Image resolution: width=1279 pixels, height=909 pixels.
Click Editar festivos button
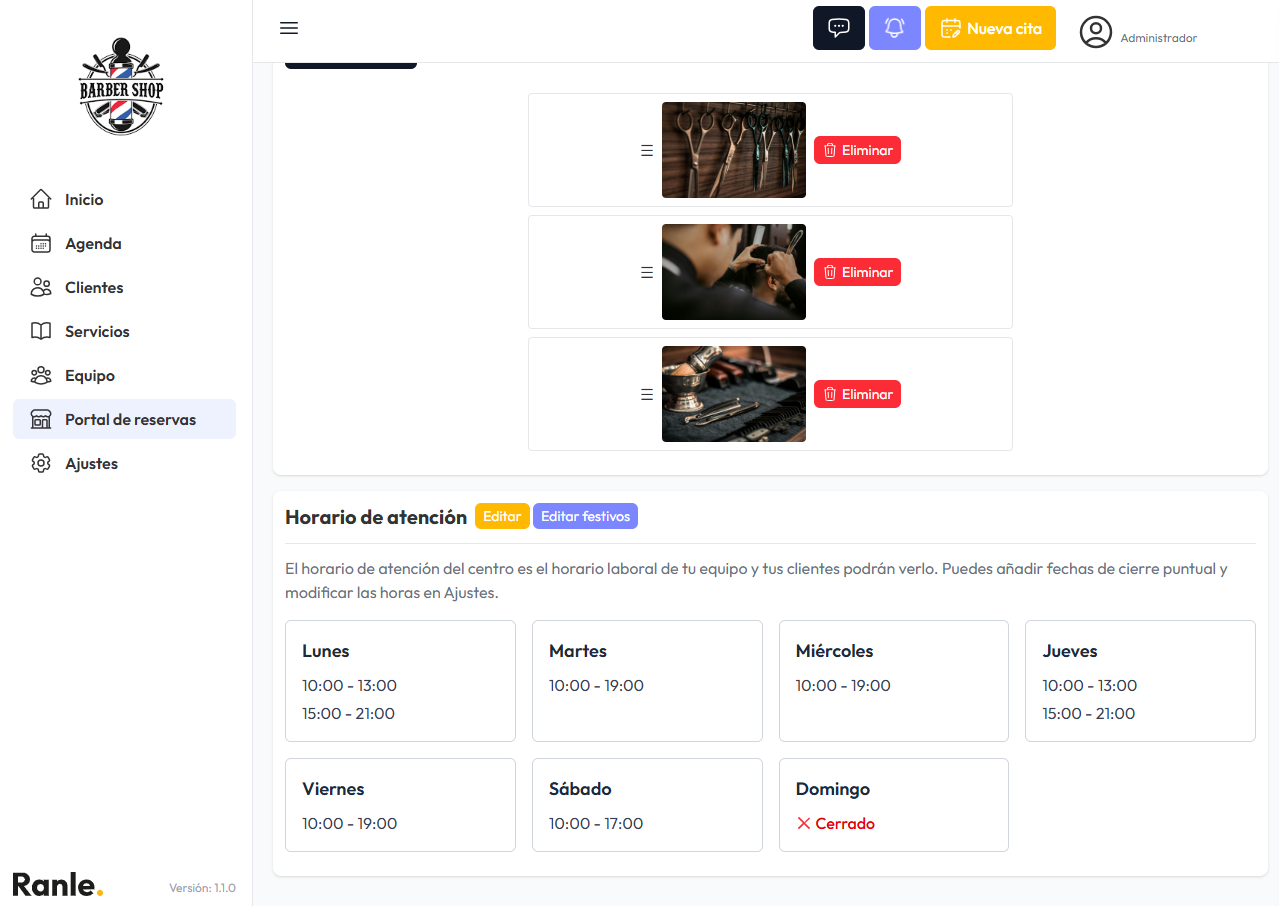pyautogui.click(x=585, y=516)
